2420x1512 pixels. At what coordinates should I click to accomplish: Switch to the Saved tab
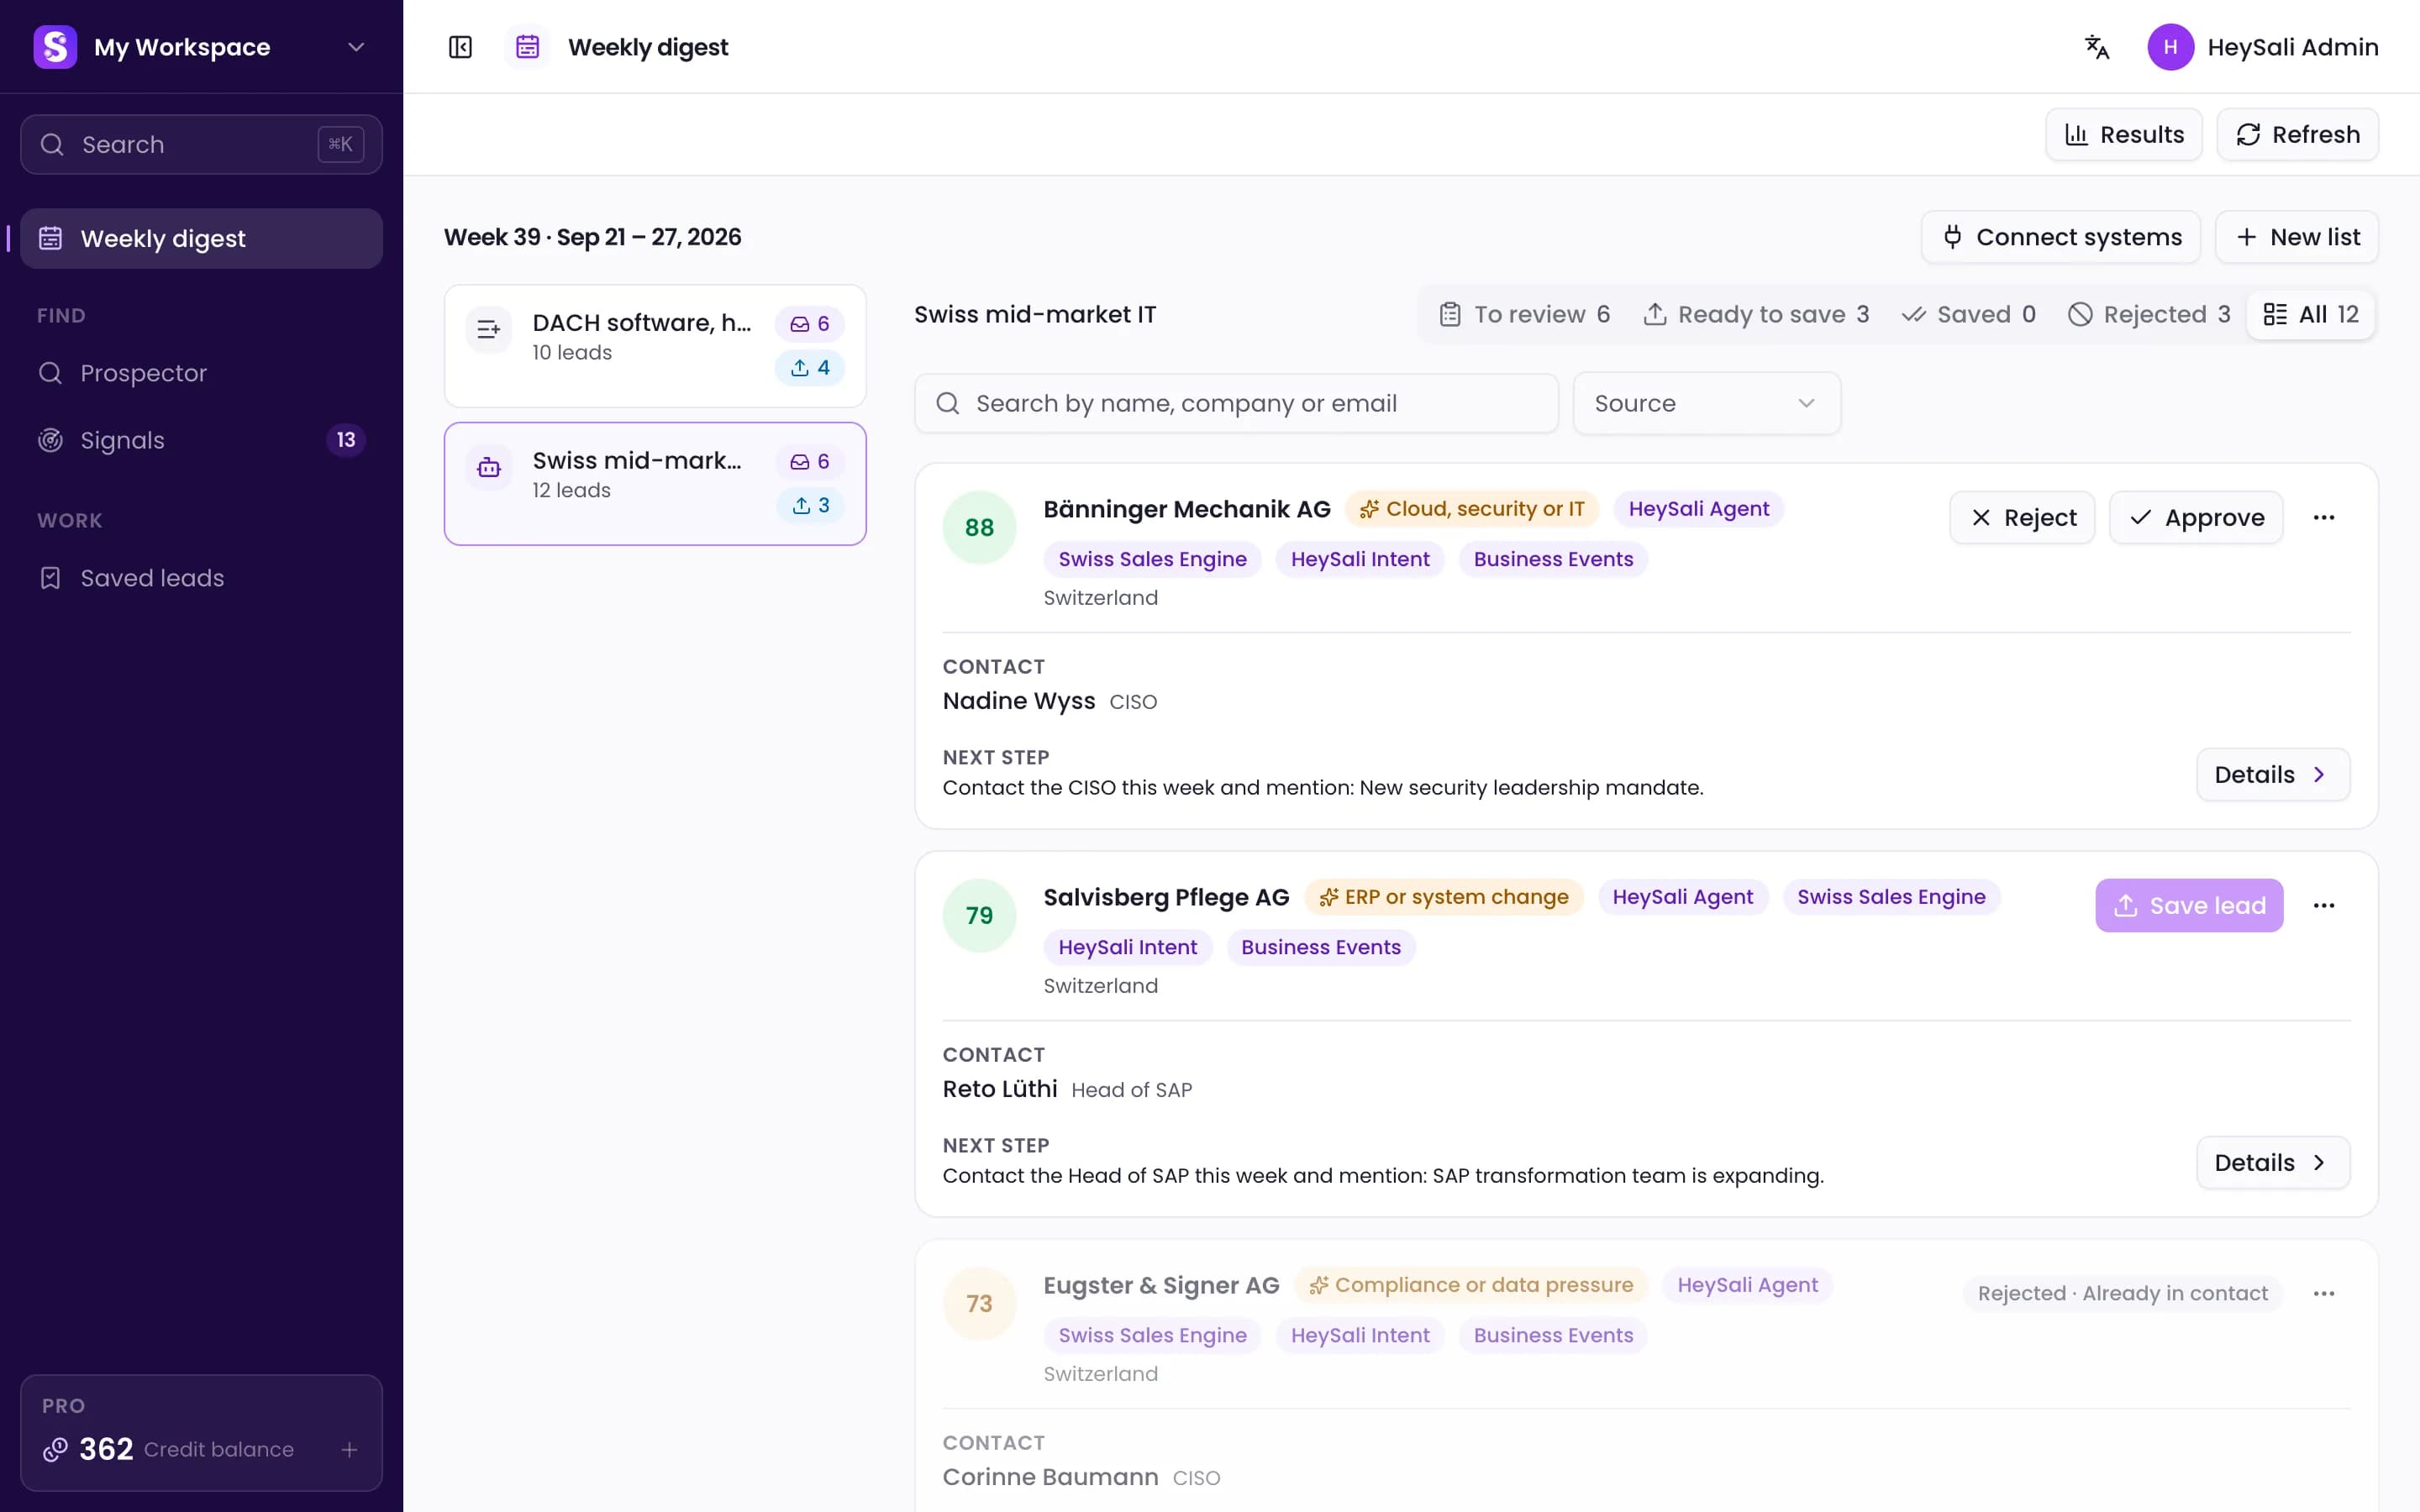1968,315
